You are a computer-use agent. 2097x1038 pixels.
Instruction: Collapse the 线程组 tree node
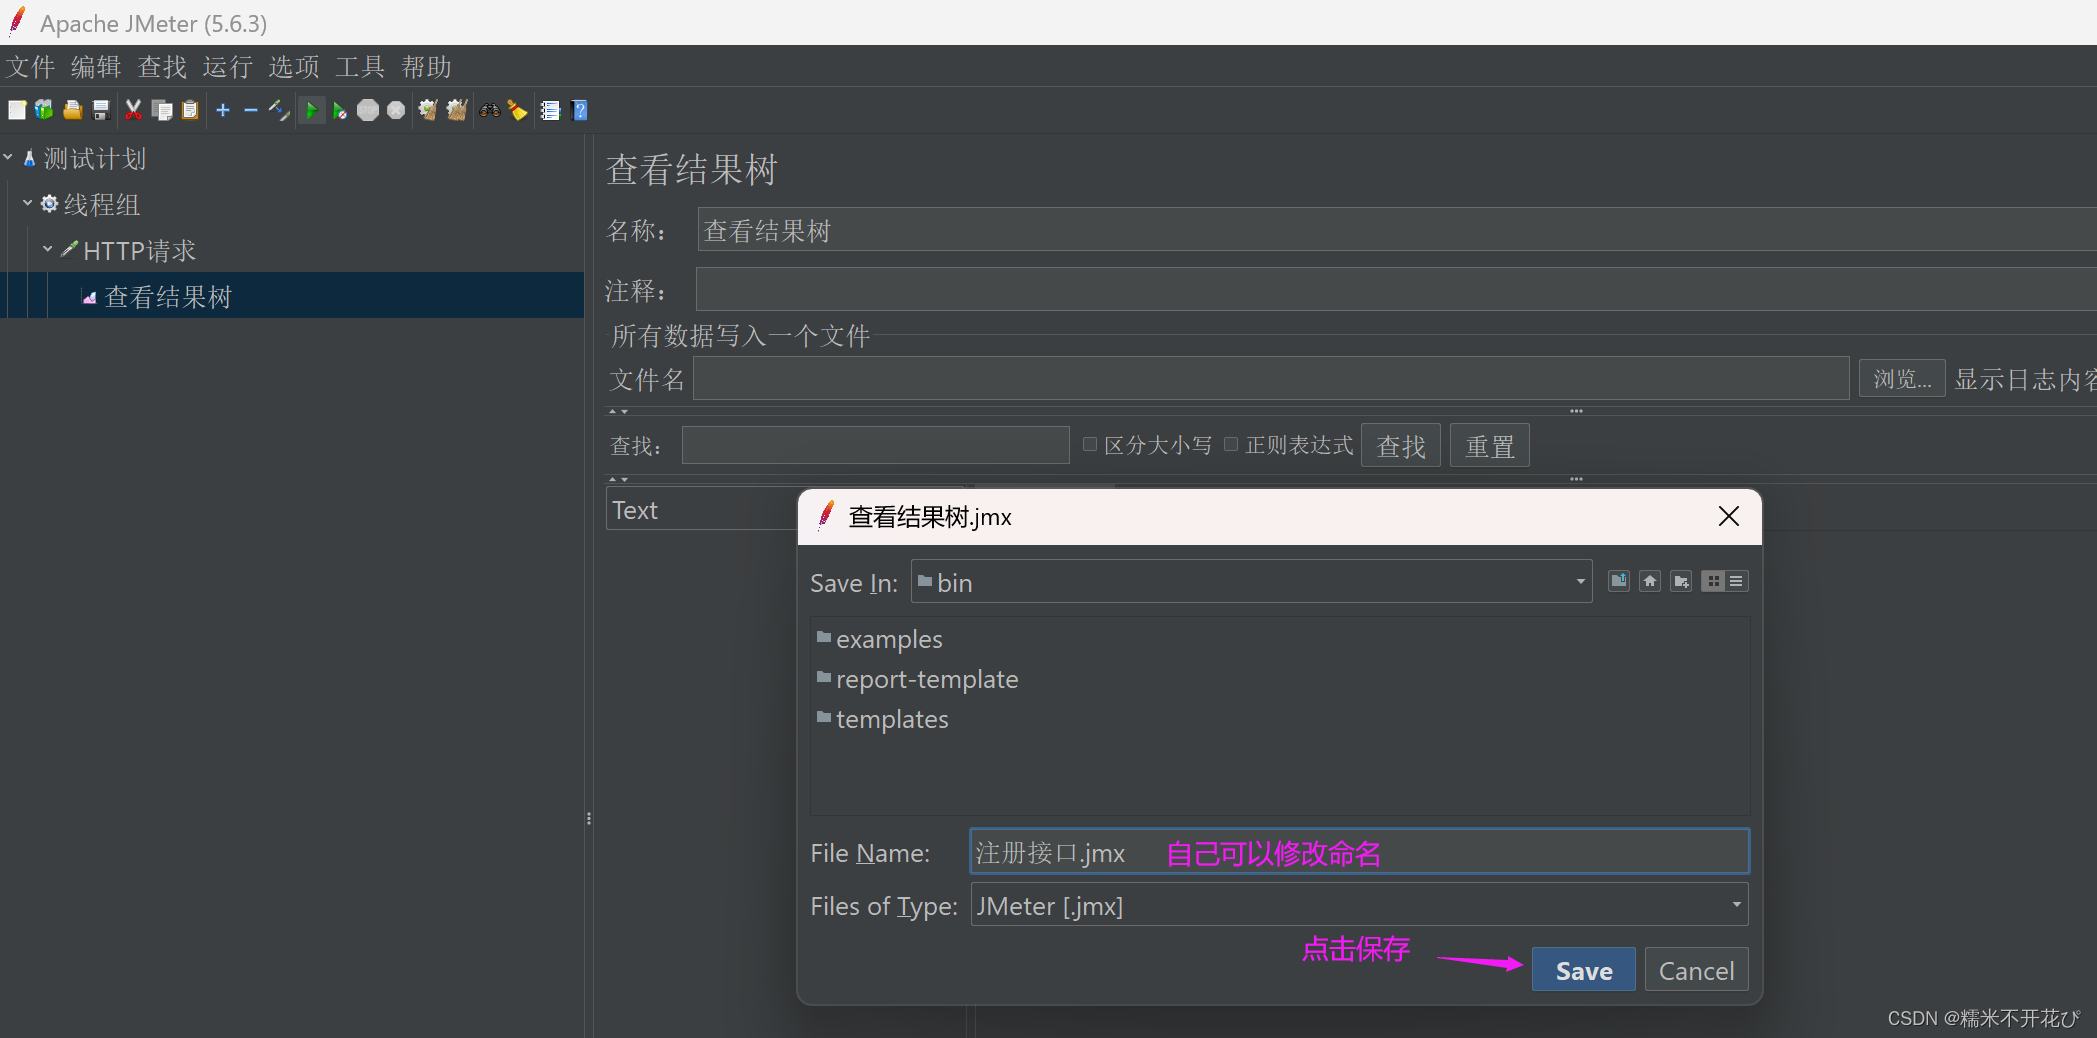[27, 203]
